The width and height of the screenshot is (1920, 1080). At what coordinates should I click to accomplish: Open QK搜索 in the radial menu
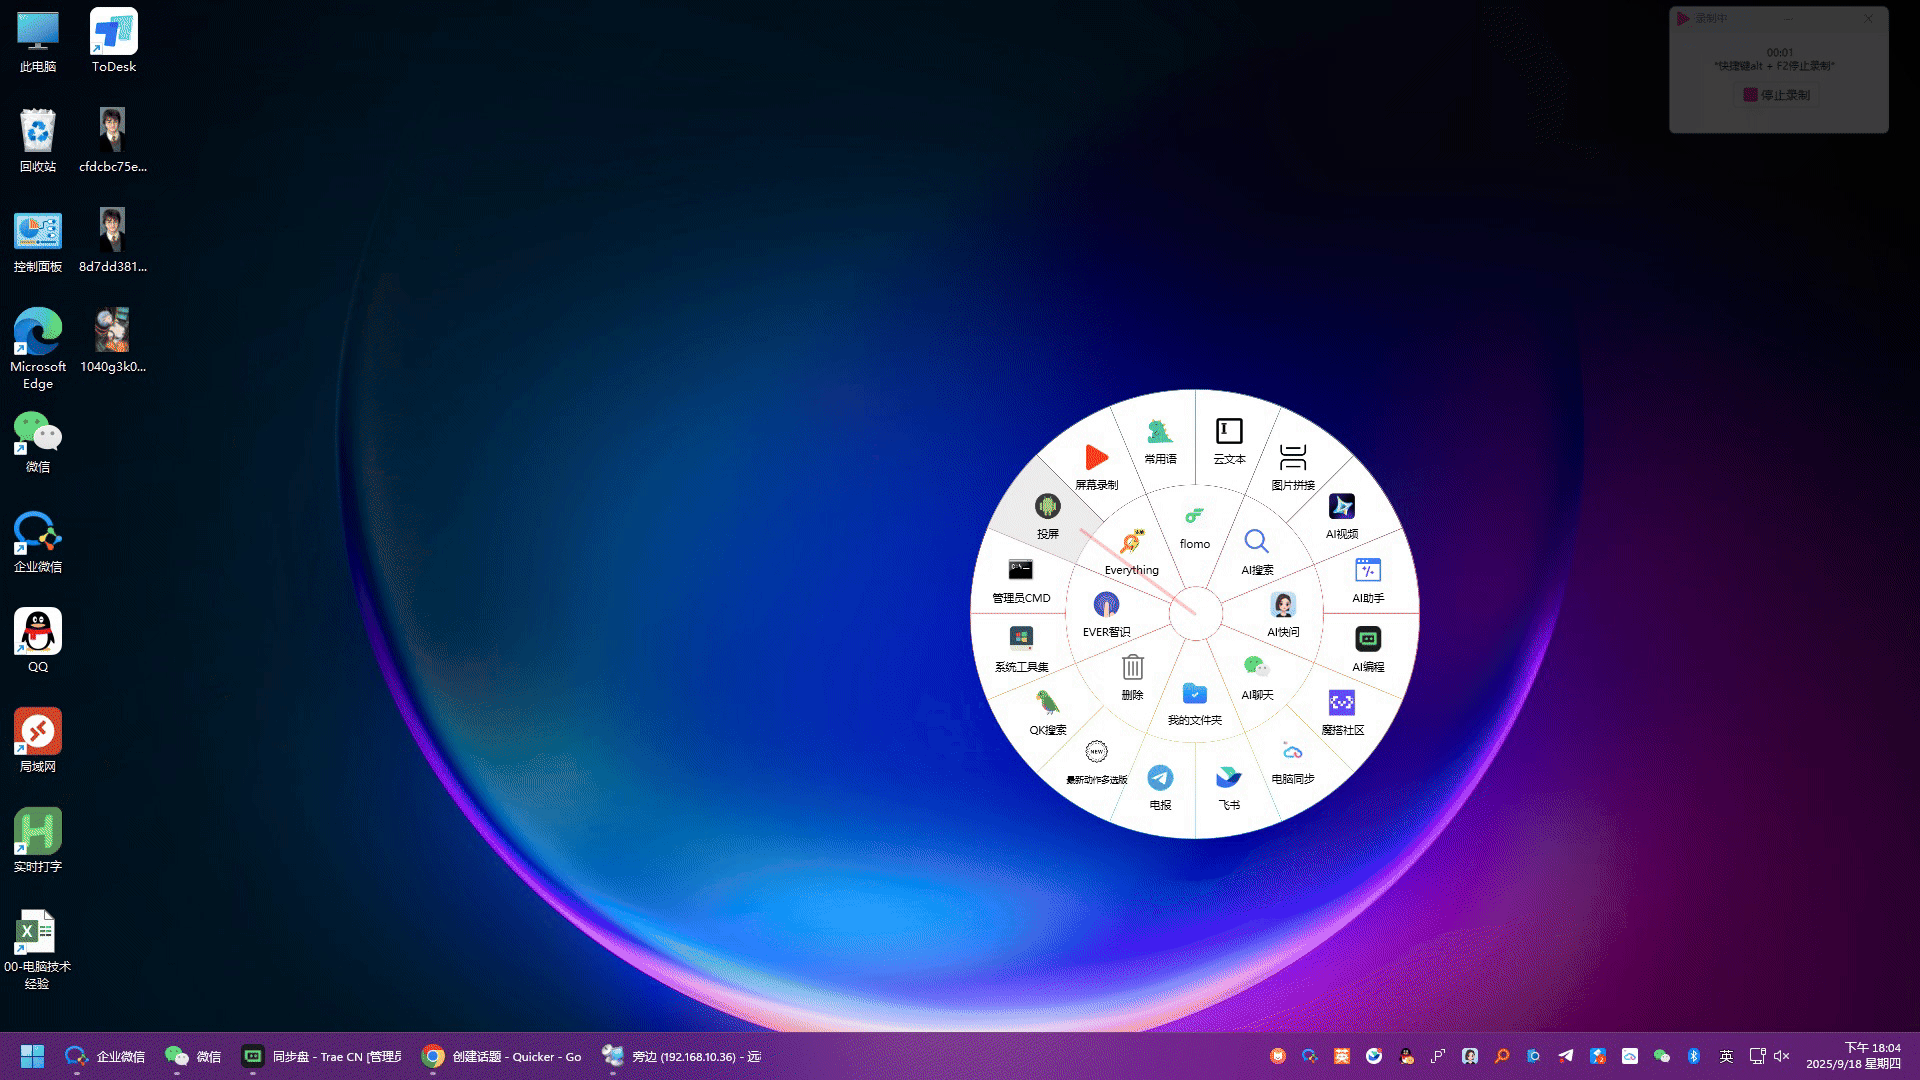click(1047, 712)
